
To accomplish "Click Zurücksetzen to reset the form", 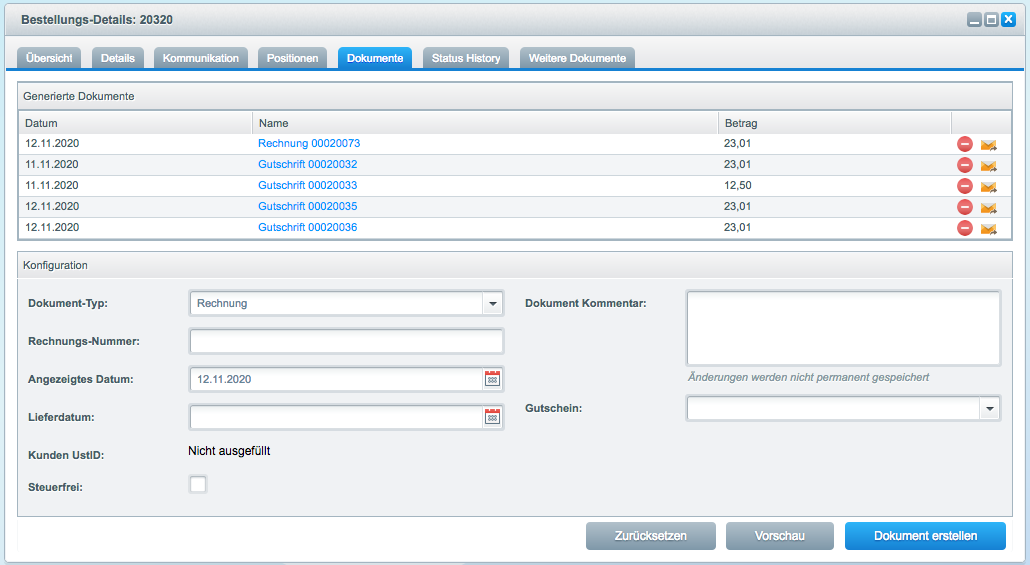I will pyautogui.click(x=650, y=536).
